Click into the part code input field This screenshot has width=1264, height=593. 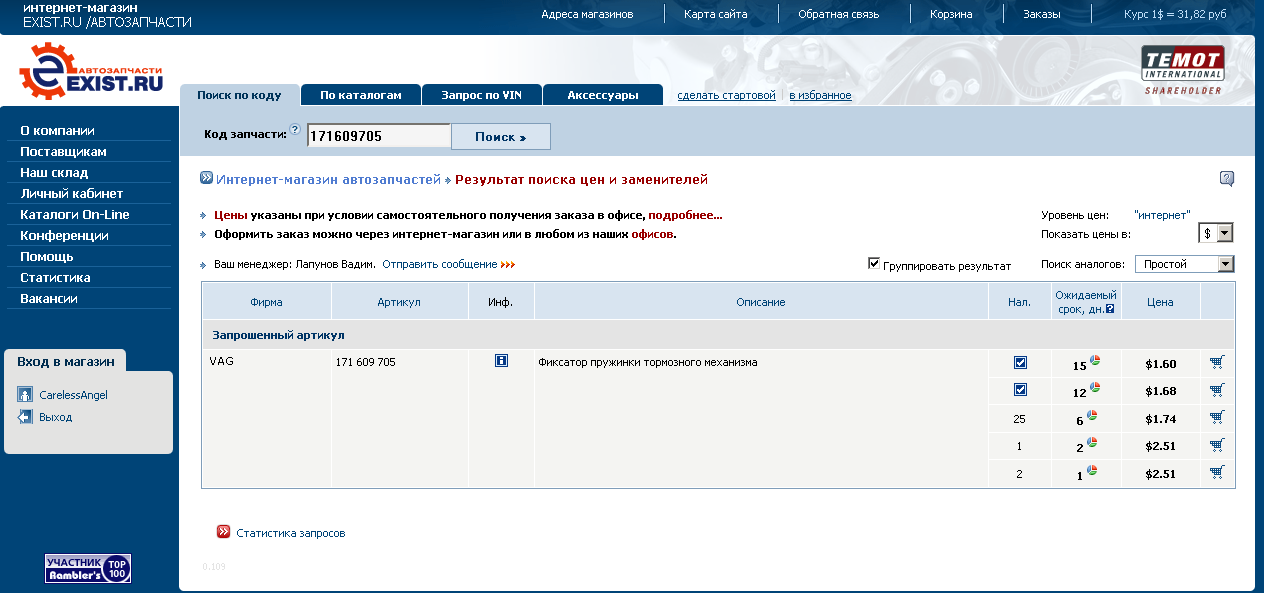pos(379,136)
